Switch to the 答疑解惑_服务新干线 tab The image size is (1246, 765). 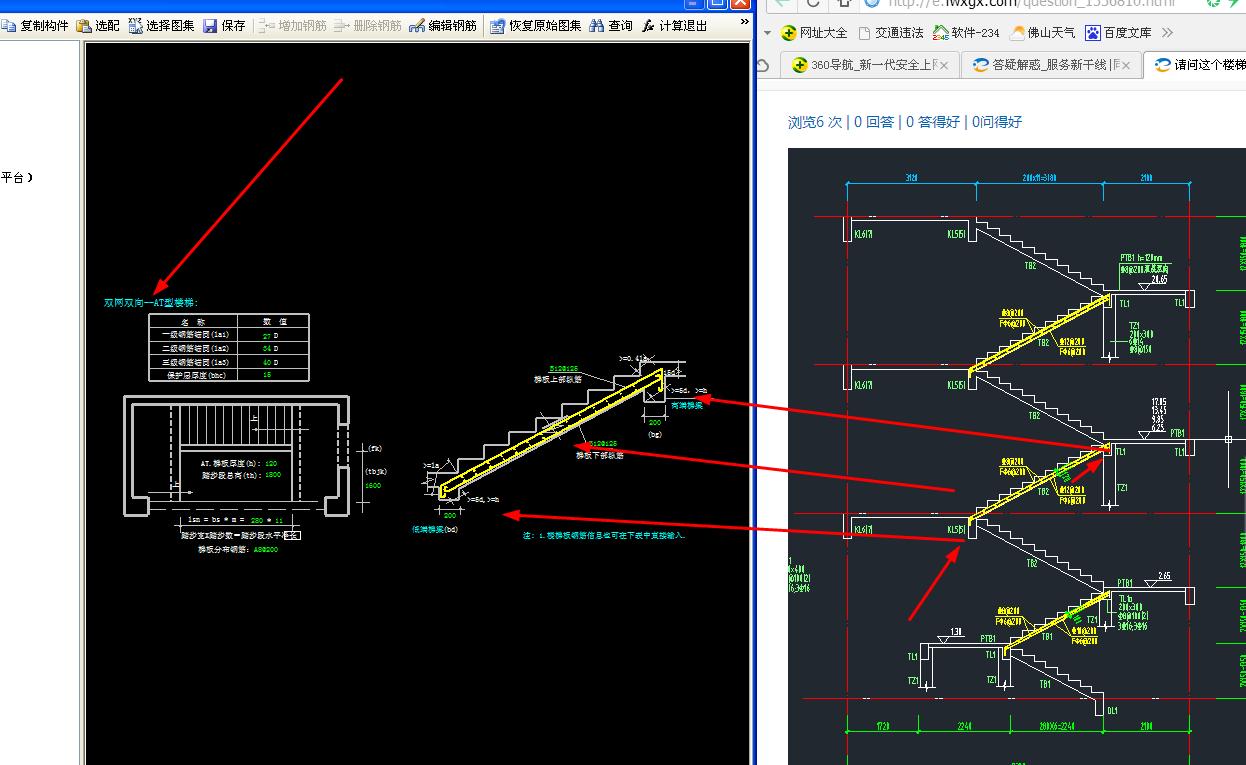pyautogui.click(x=1050, y=65)
